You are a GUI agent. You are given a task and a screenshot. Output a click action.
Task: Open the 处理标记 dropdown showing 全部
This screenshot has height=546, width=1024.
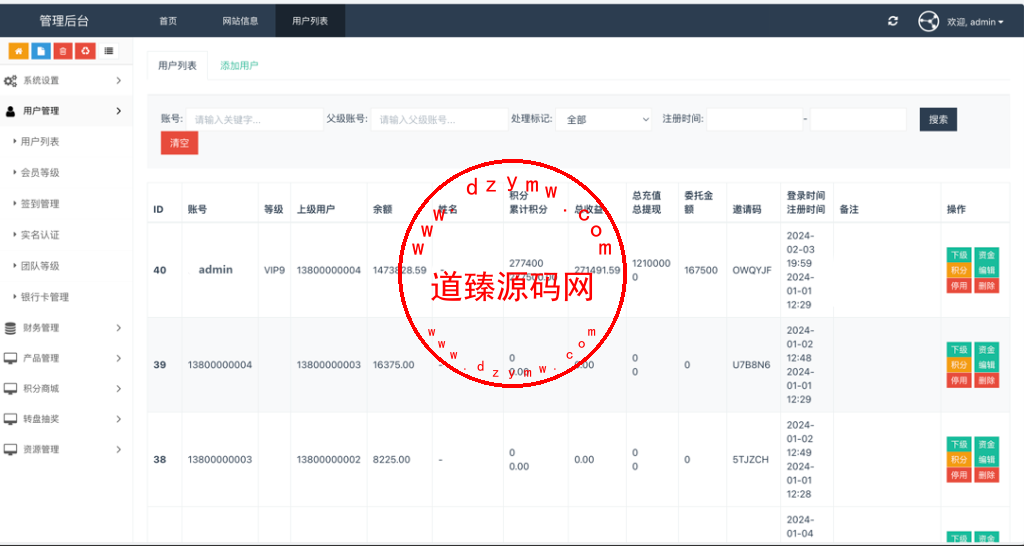(x=603, y=120)
